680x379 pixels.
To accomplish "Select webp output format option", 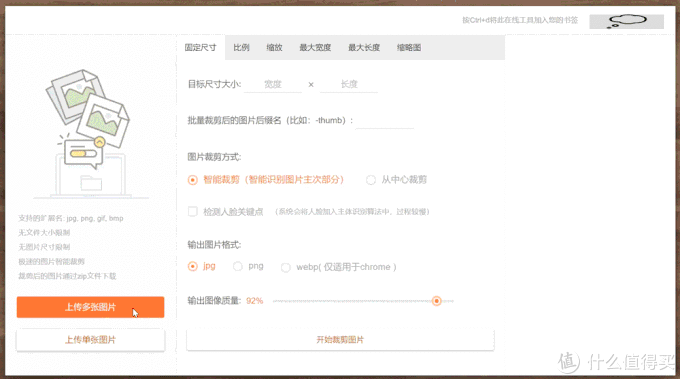I will [285, 268].
